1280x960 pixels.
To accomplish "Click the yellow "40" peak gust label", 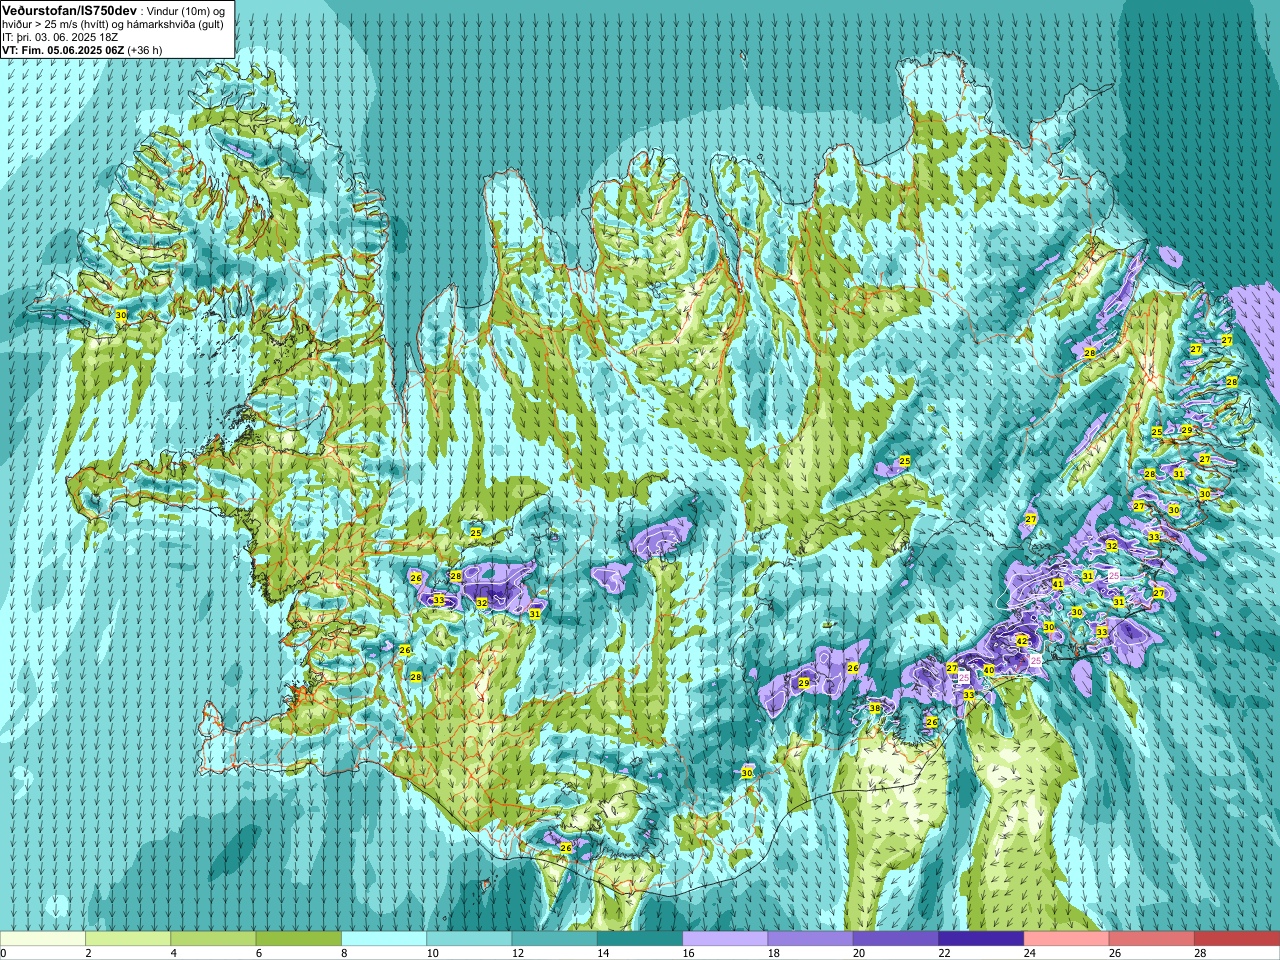I will pos(988,670).
